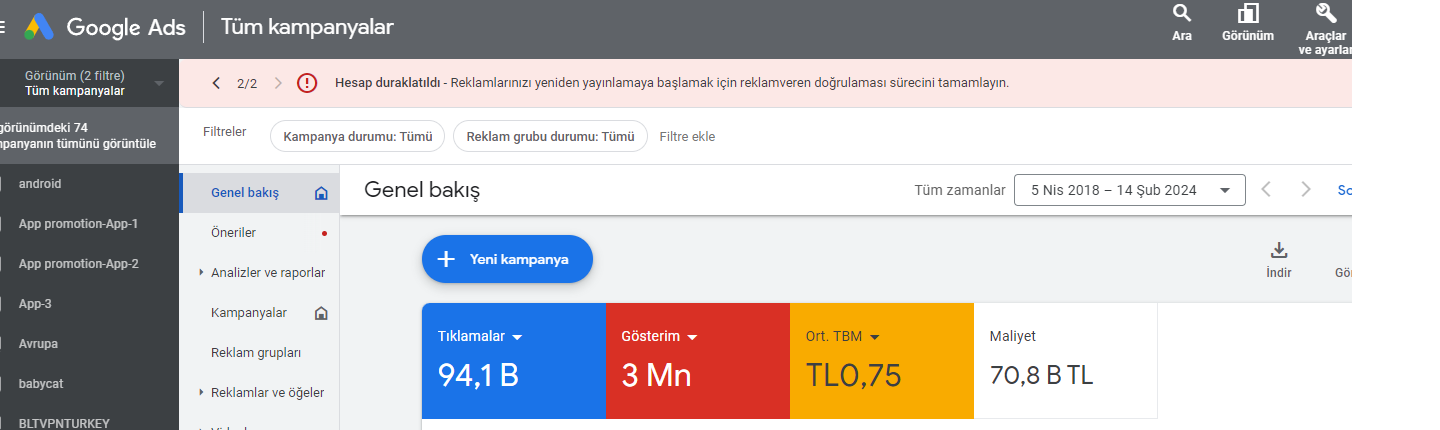This screenshot has height=430, width=1440.
Task: Click the home icon next to Genel bakış
Action: [321, 193]
